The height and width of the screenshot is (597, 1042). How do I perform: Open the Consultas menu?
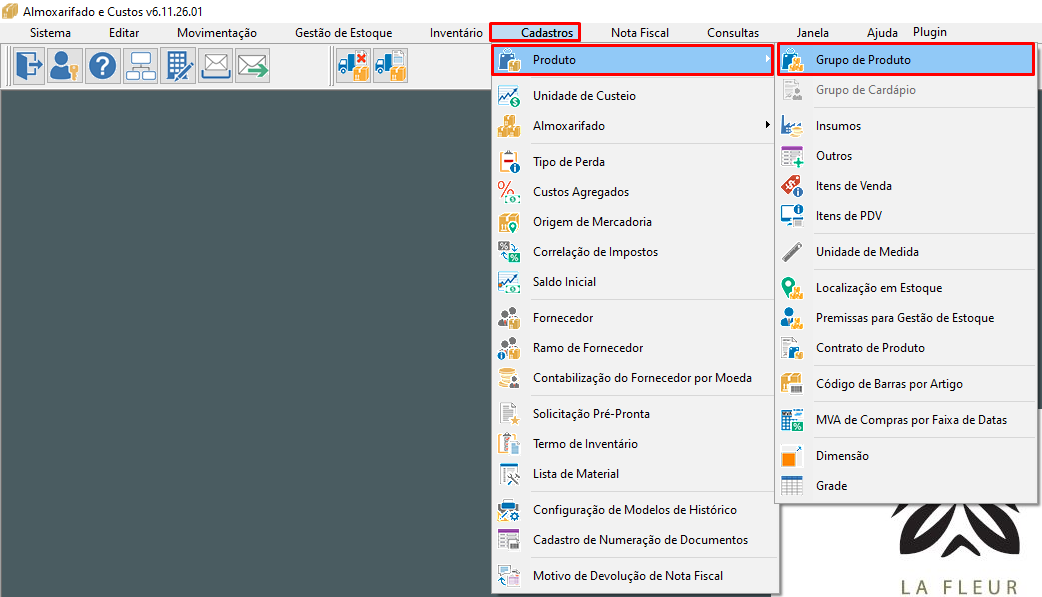pos(733,33)
